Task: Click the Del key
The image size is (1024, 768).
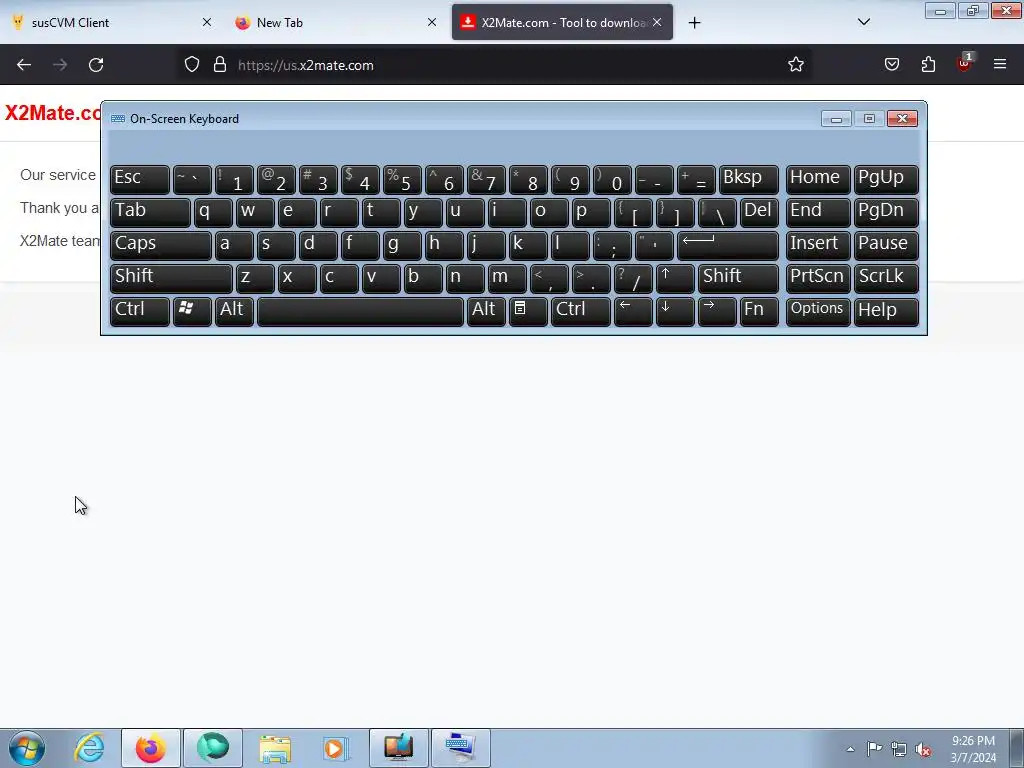Action: pos(759,212)
